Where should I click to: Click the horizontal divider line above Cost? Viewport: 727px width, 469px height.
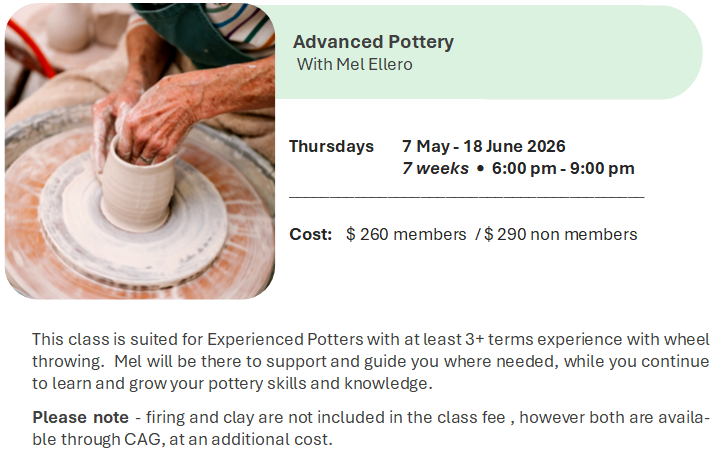tap(466, 197)
